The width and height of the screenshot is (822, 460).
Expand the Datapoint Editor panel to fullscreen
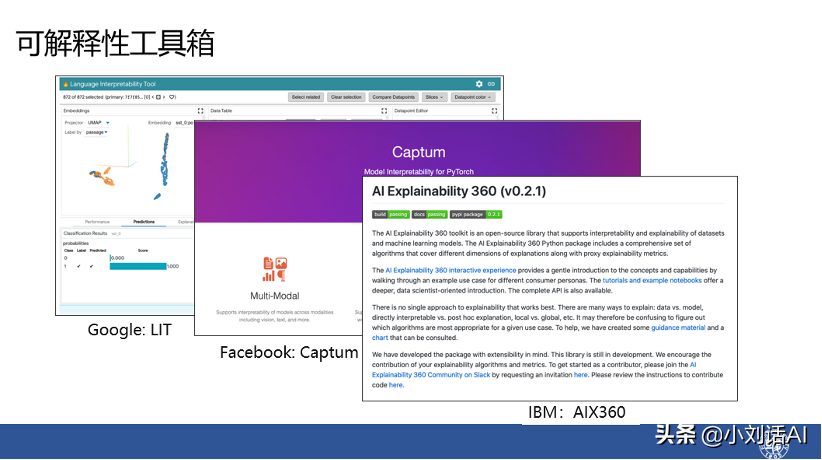pyautogui.click(x=494, y=111)
